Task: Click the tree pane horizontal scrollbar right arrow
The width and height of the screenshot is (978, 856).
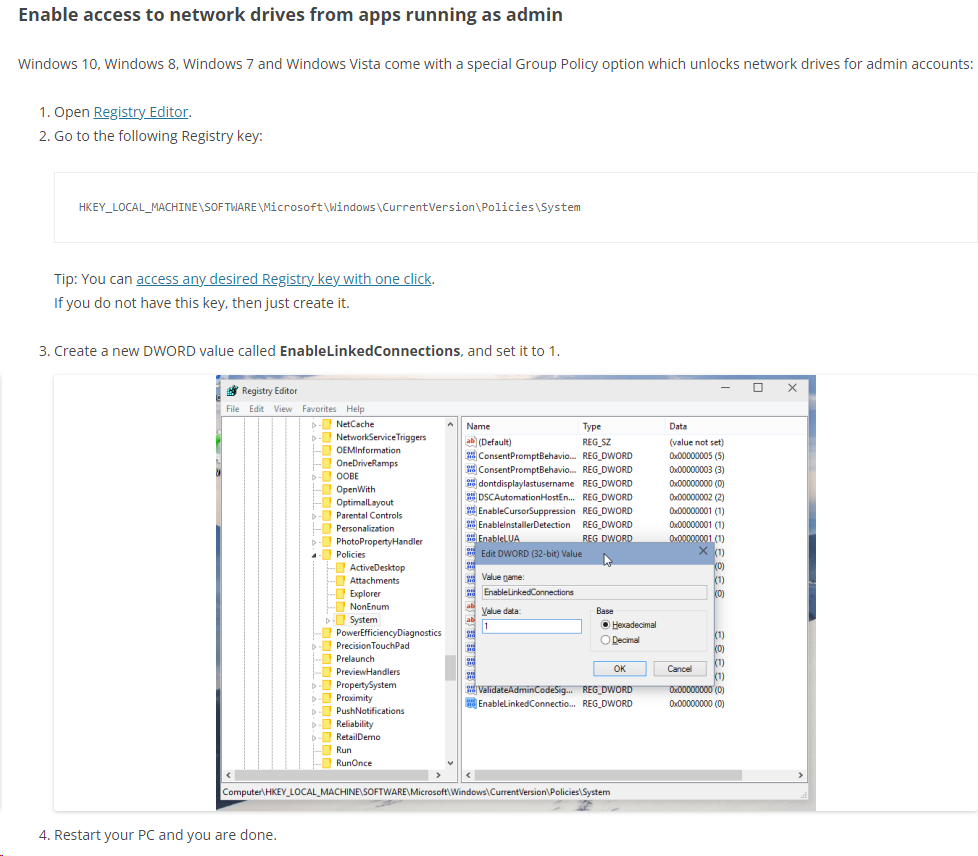Action: point(438,776)
